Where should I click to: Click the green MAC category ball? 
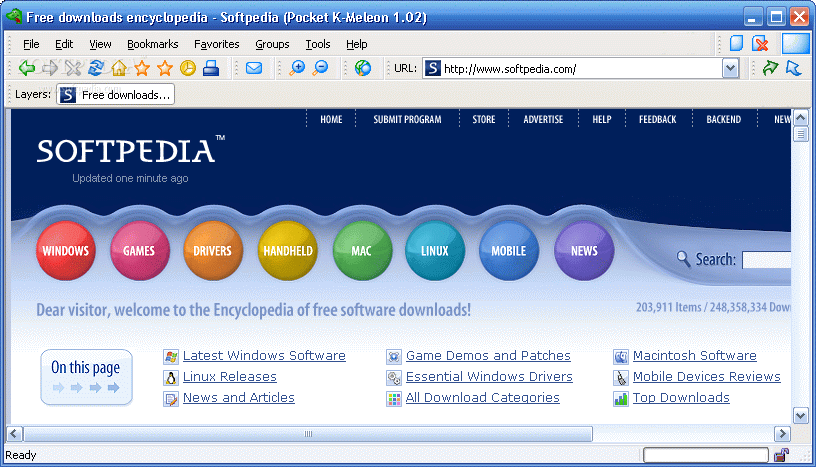coord(362,250)
